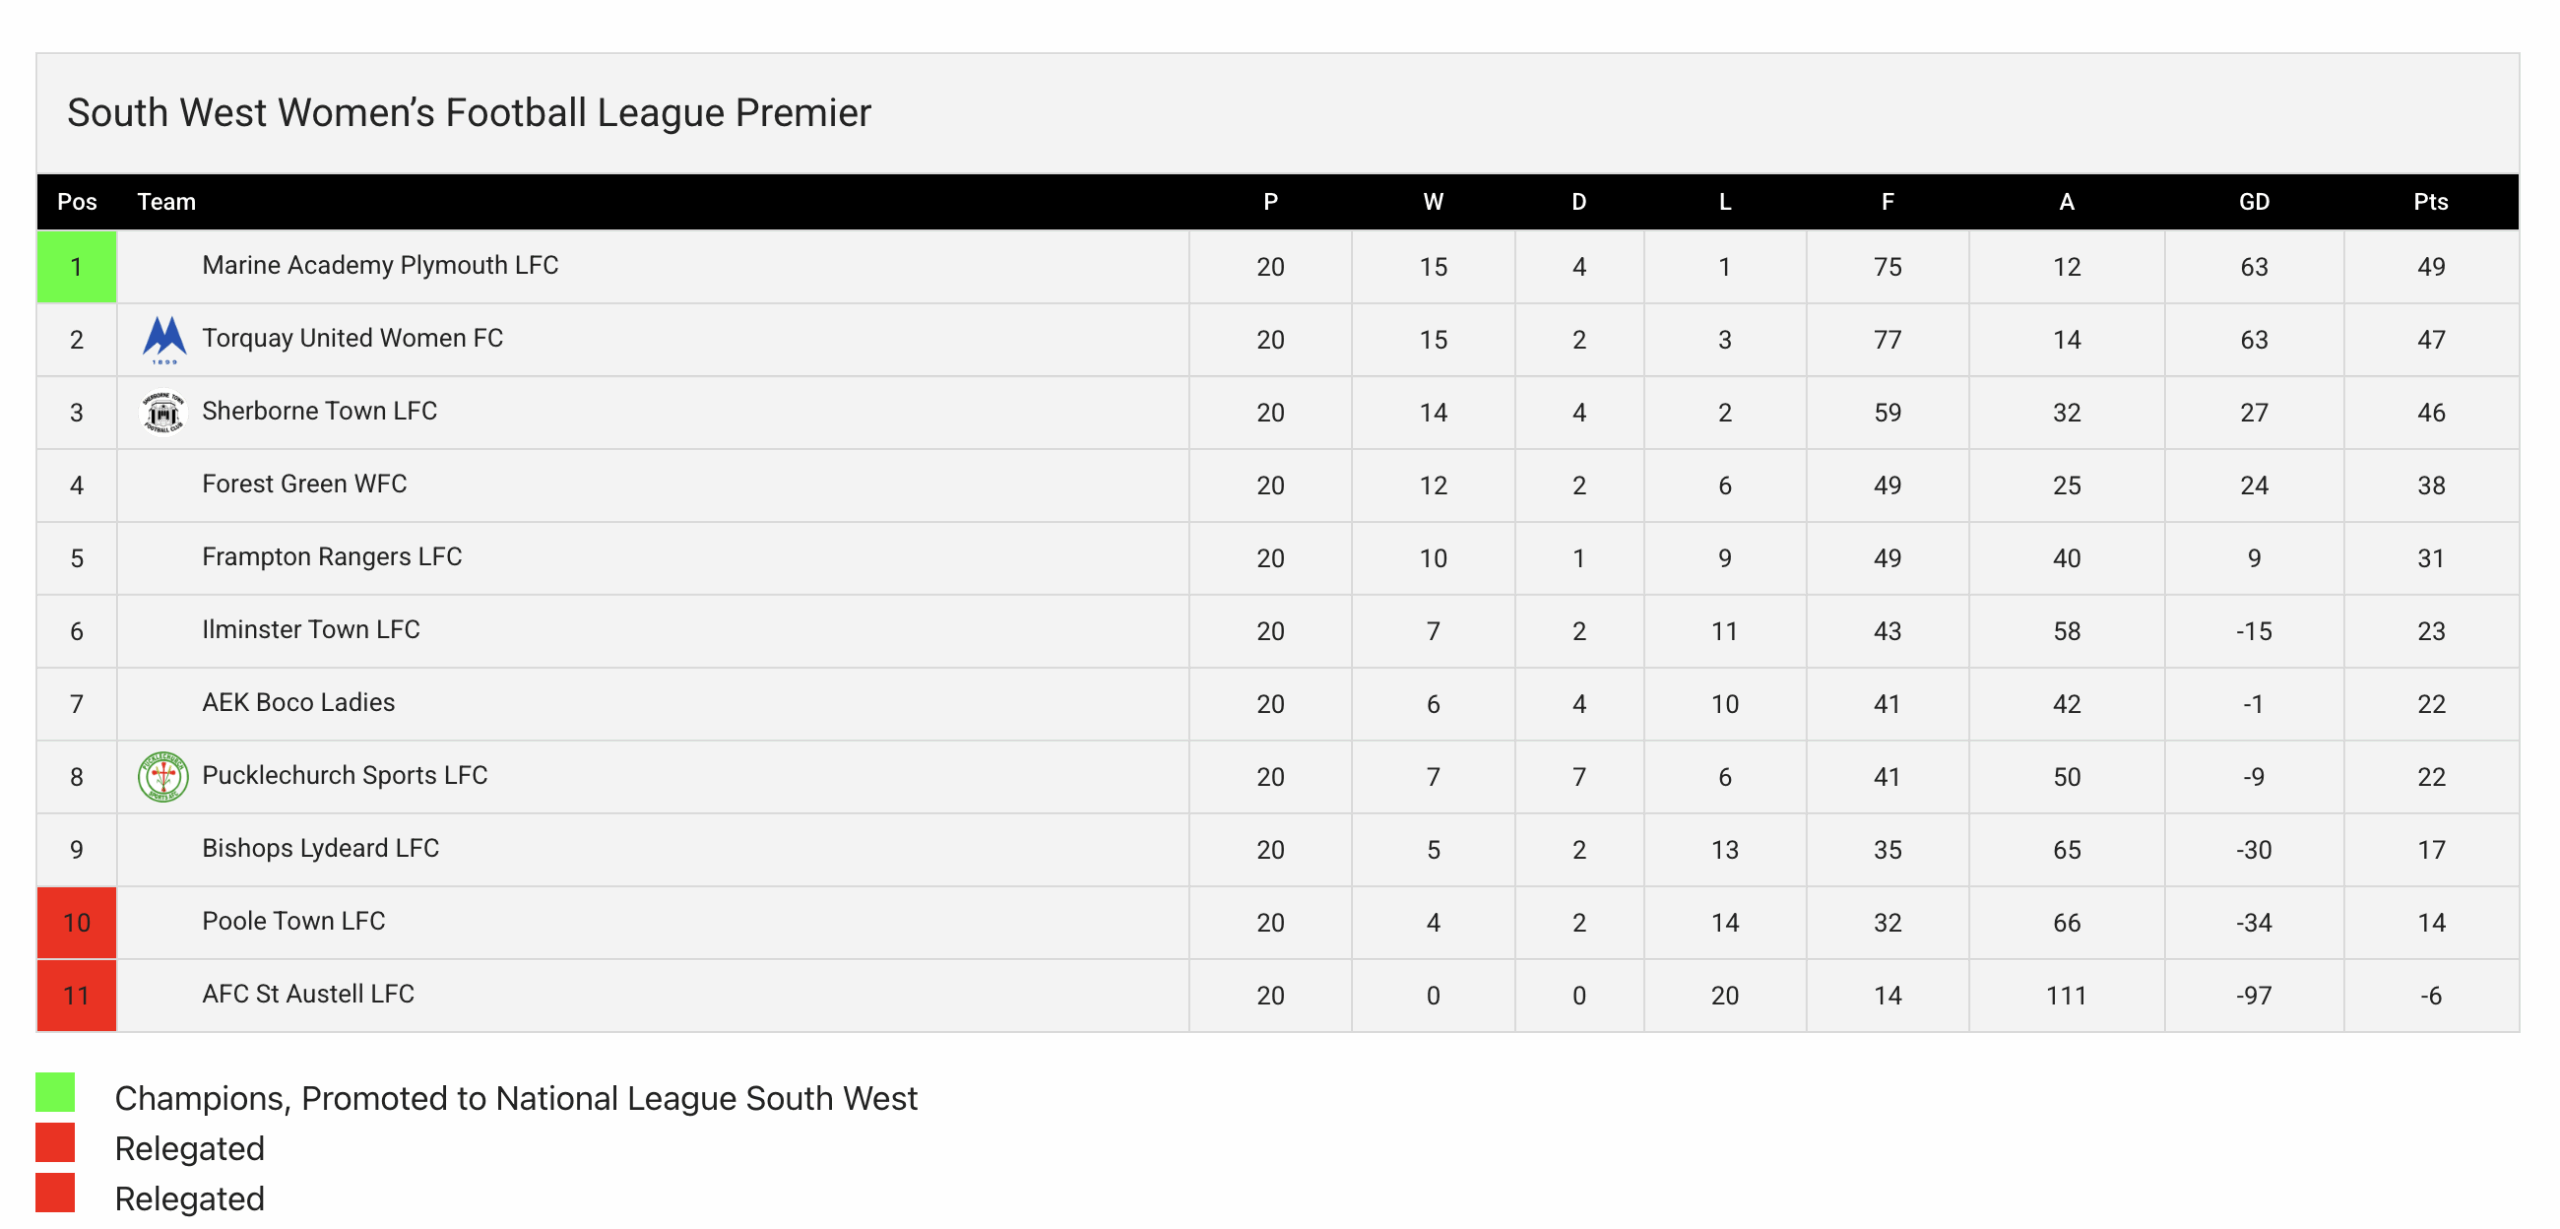Open Marine Academy Plymouth LFC team link
The height and width of the screenshot is (1229, 2560).
(380, 265)
